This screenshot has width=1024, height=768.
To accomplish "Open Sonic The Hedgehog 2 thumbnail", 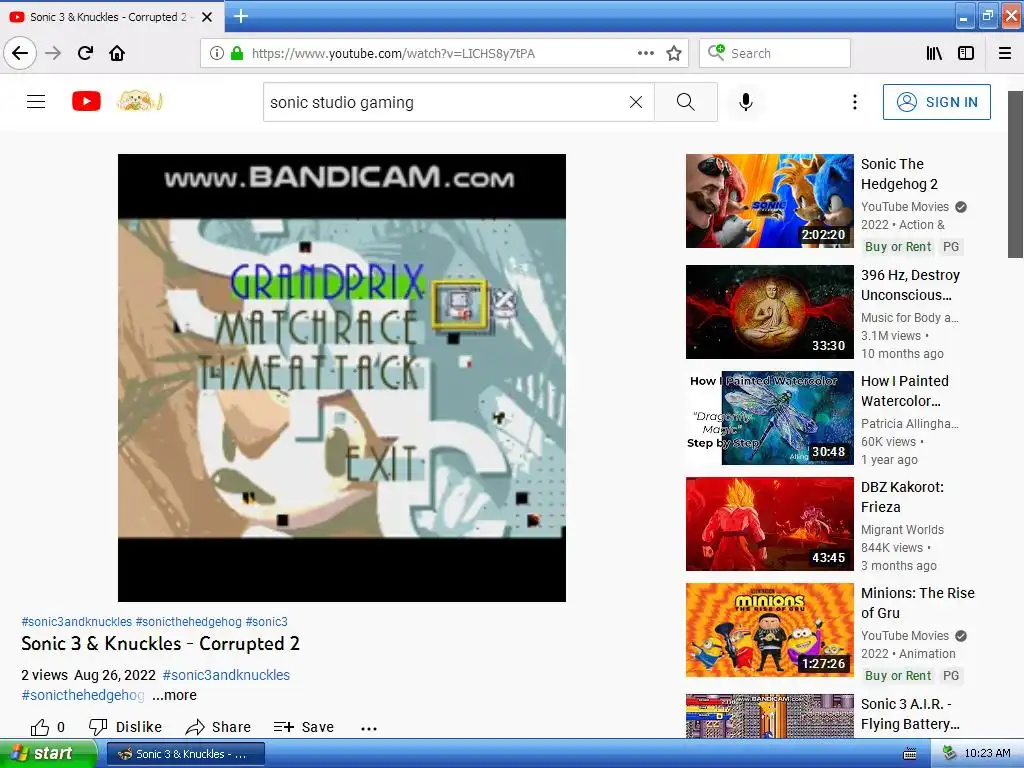I will tap(769, 201).
